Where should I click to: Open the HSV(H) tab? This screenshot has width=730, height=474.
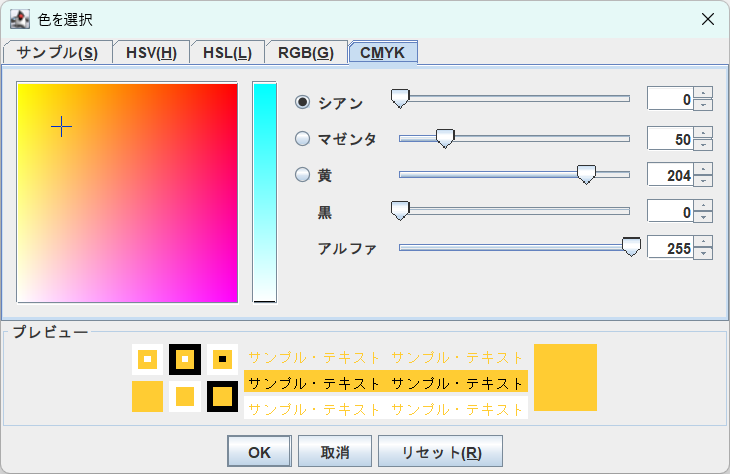(x=151, y=52)
